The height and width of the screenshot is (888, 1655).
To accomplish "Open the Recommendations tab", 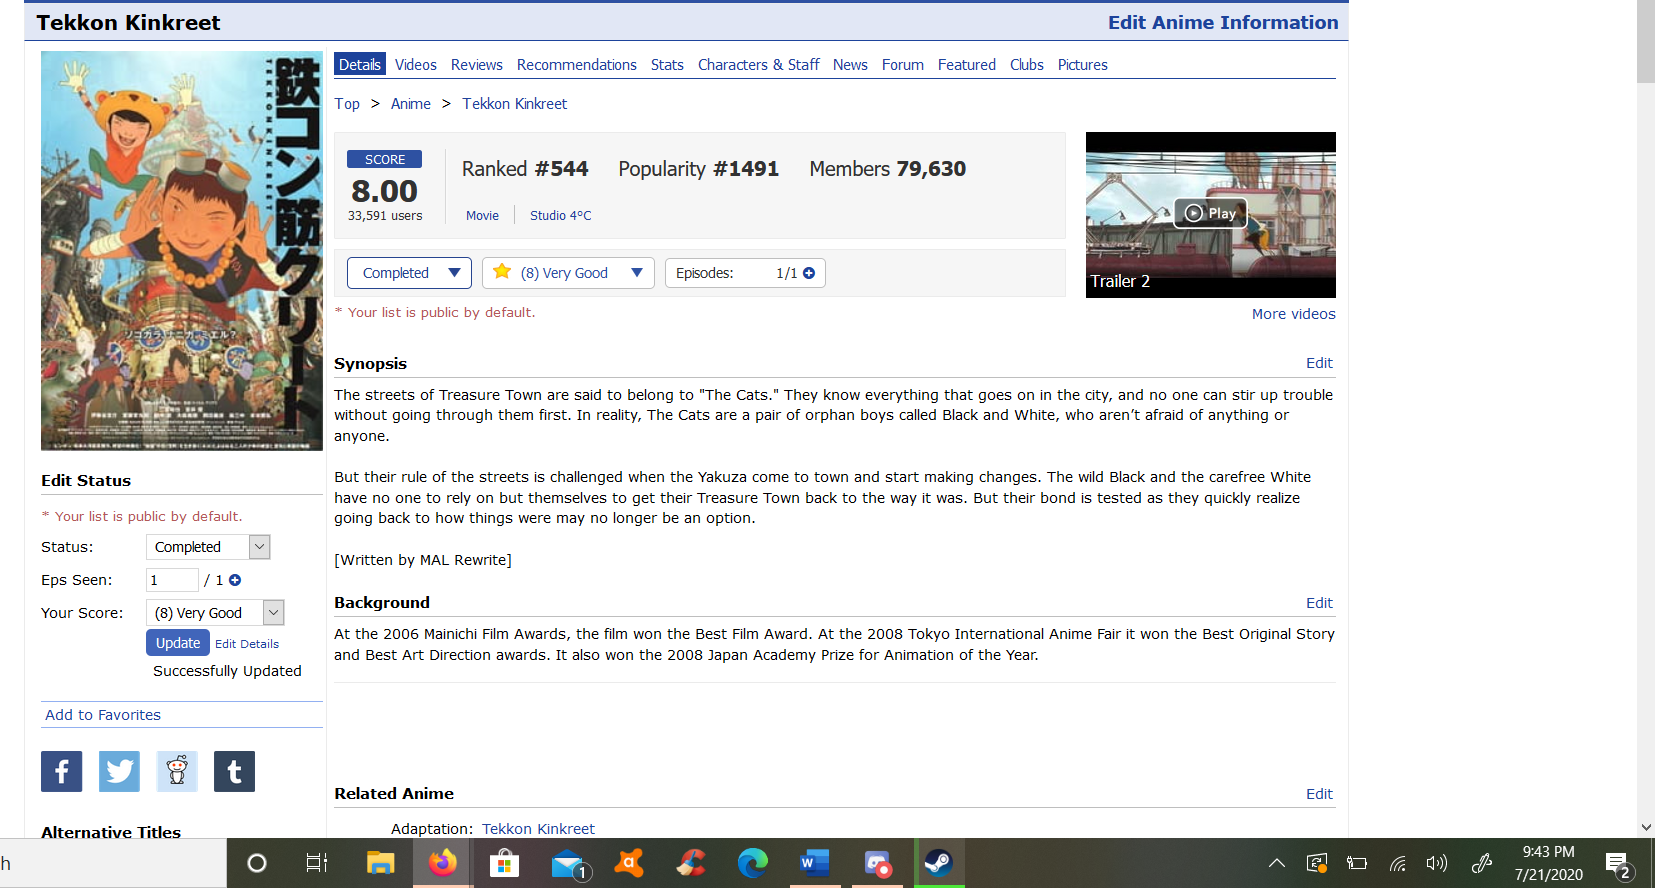I will tap(577, 65).
